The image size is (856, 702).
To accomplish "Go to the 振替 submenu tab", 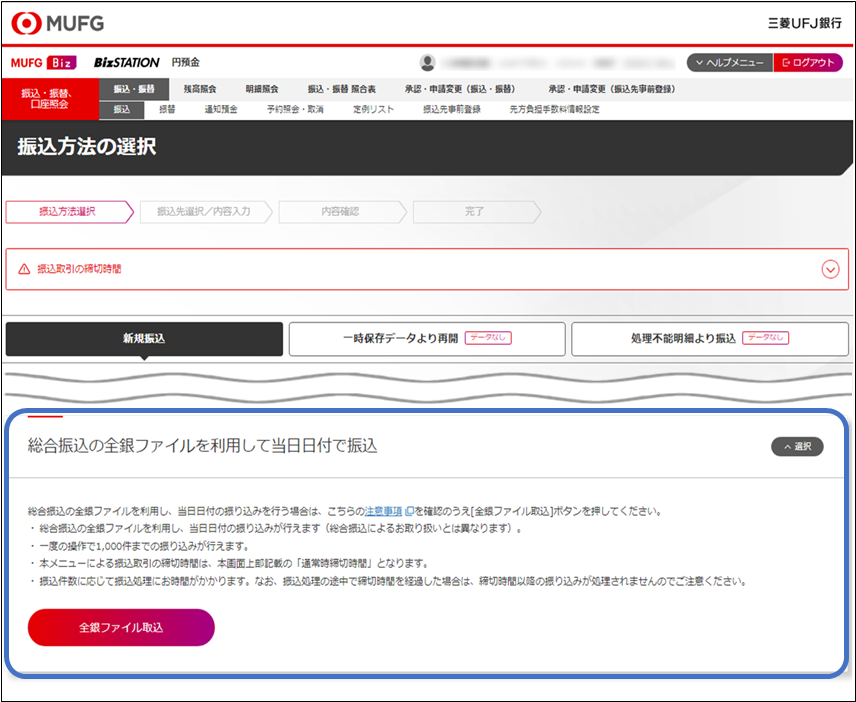I will click(167, 109).
